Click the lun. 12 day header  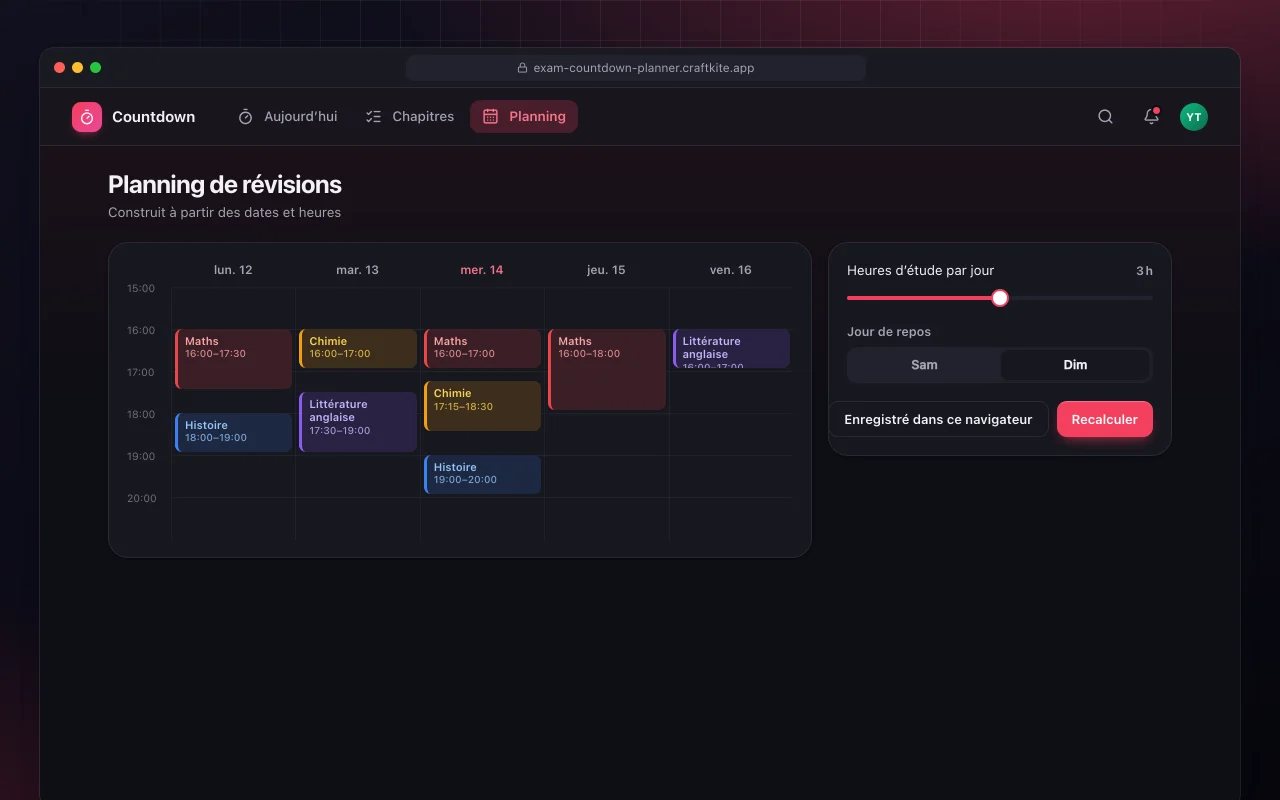click(x=233, y=270)
